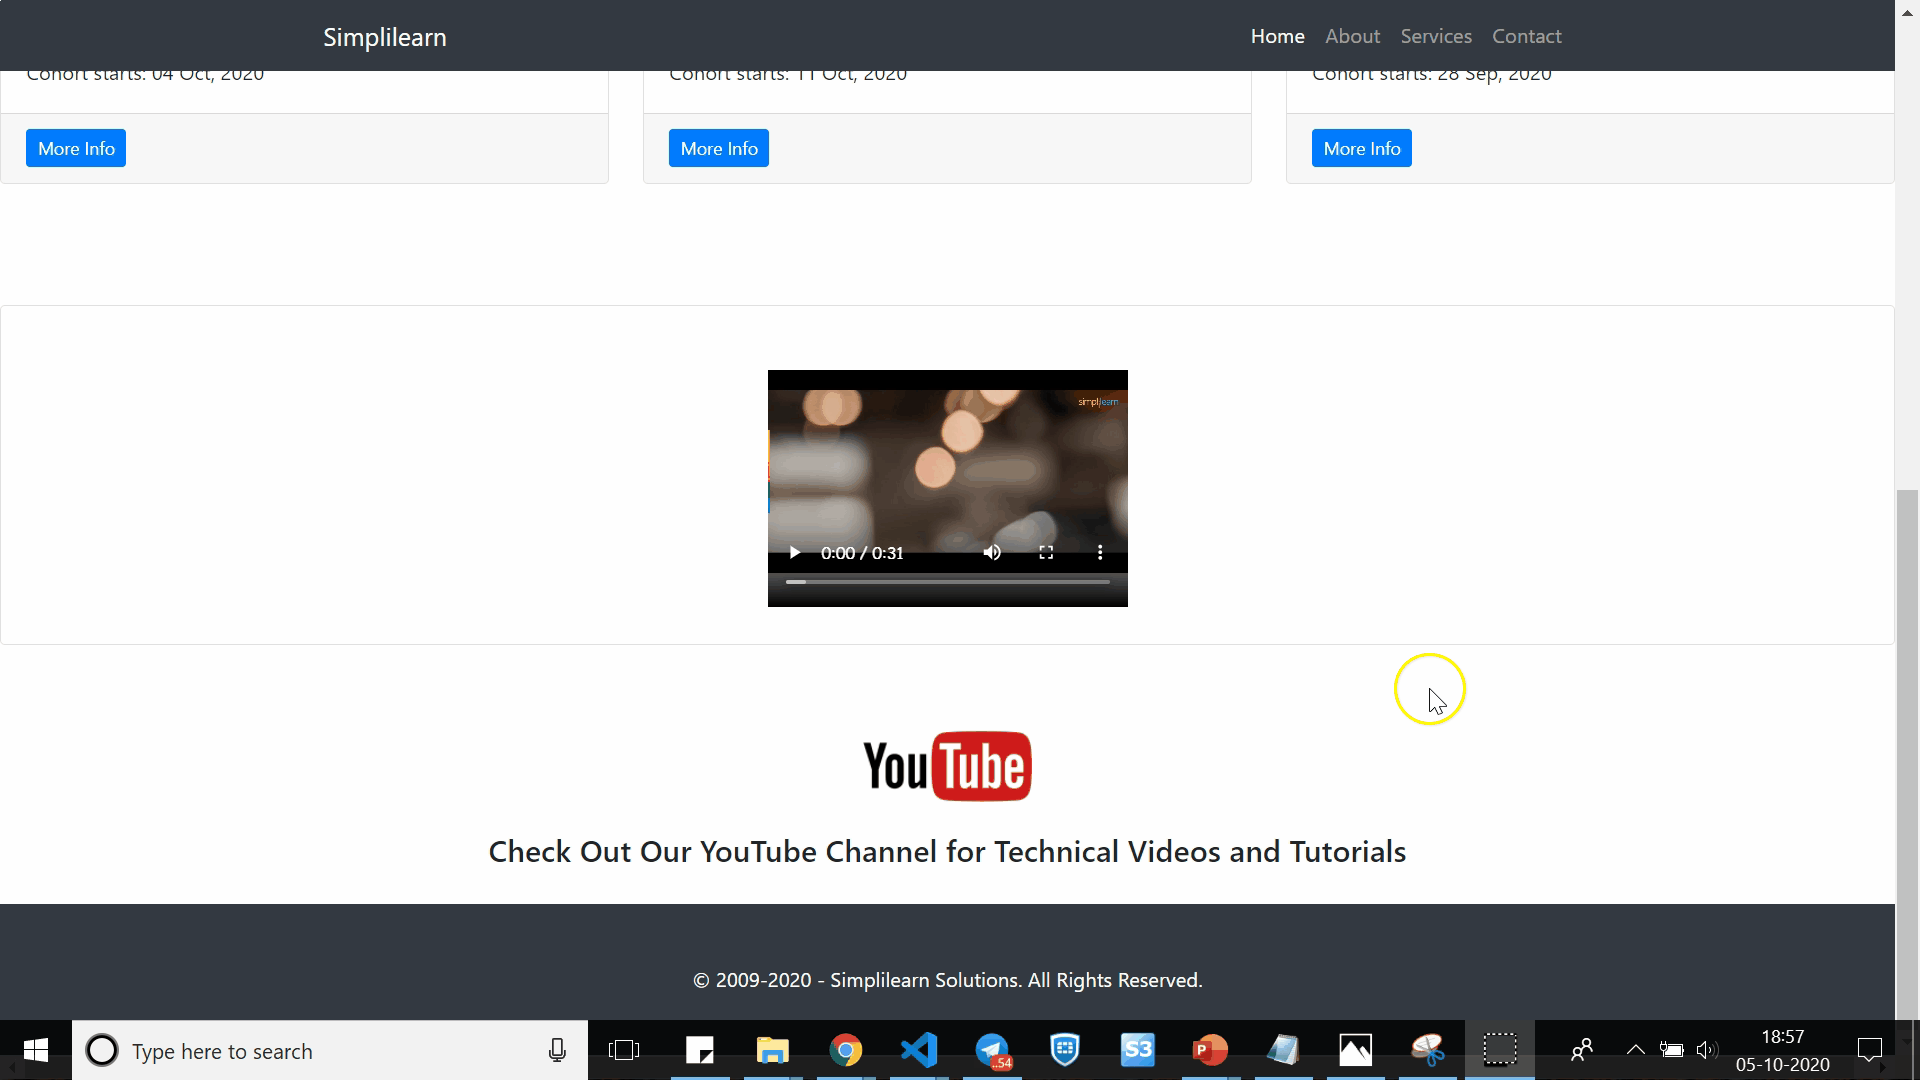Click the Simplilearn brand link
Screen dimensions: 1920x1080
point(385,37)
